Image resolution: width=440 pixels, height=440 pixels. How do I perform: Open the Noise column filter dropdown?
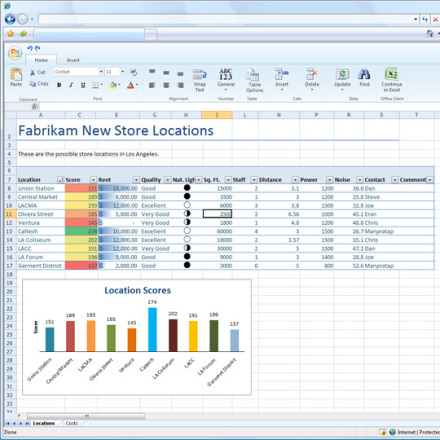pyautogui.click(x=359, y=180)
